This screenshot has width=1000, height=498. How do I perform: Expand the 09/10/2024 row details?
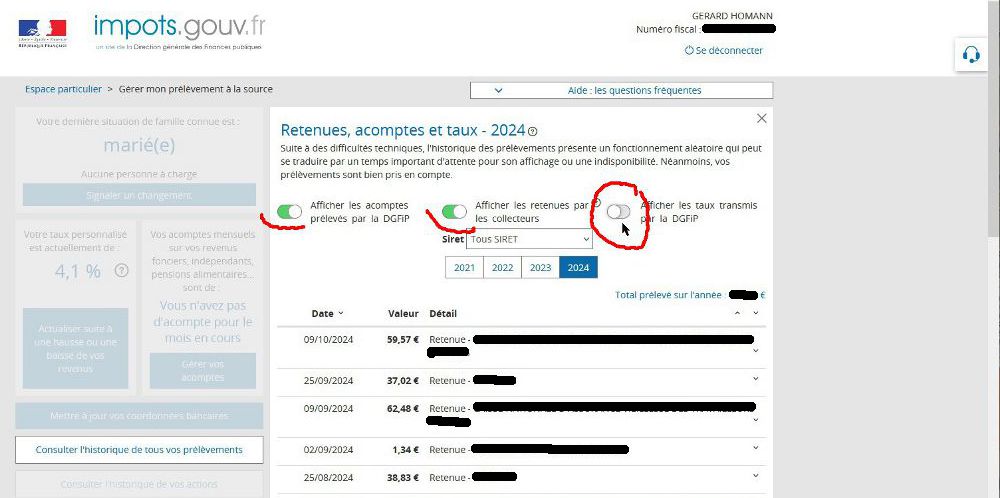tap(756, 351)
